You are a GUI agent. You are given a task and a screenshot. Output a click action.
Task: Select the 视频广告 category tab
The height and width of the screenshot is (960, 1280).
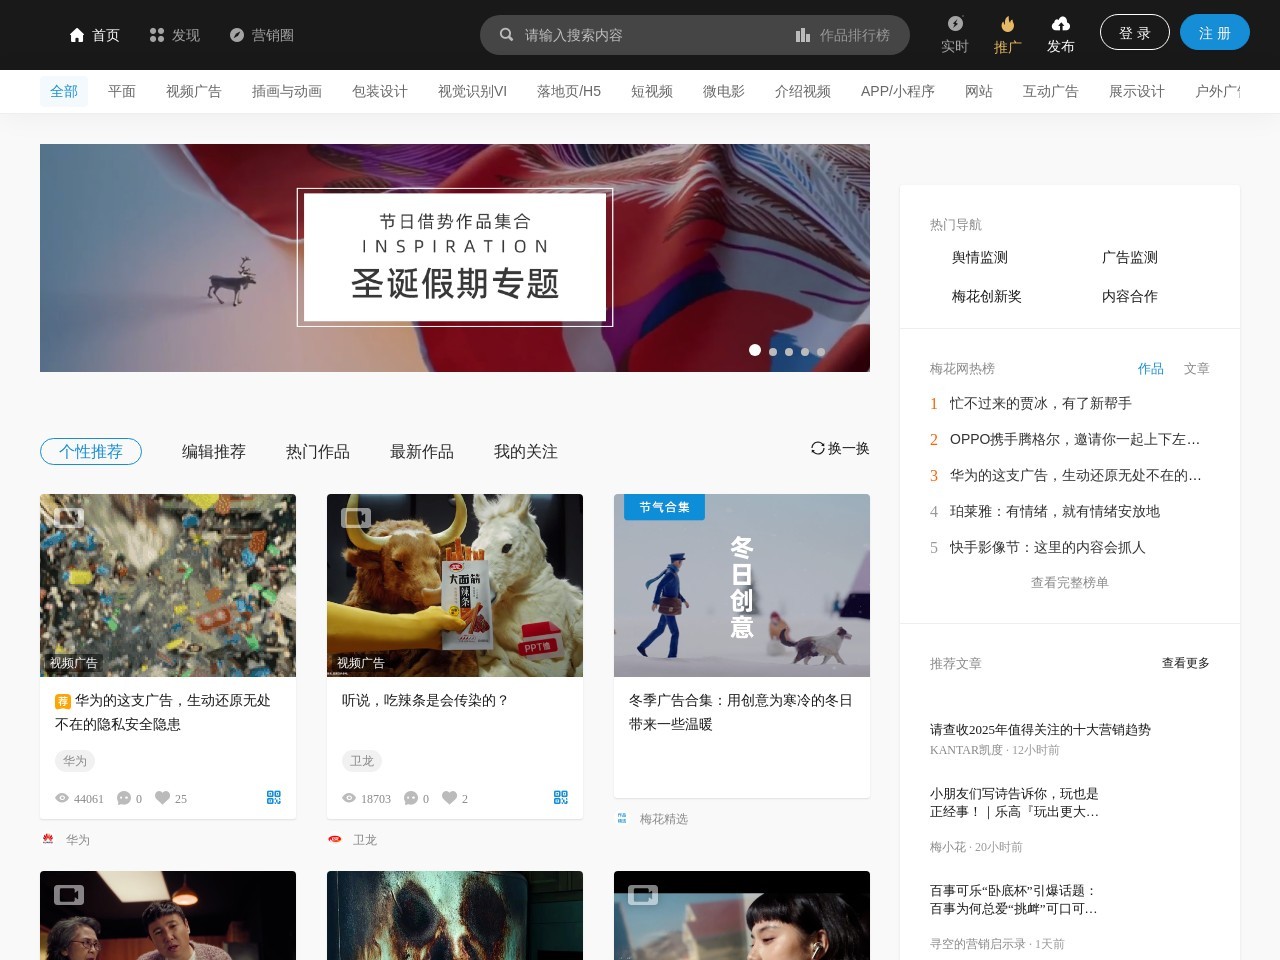click(193, 92)
